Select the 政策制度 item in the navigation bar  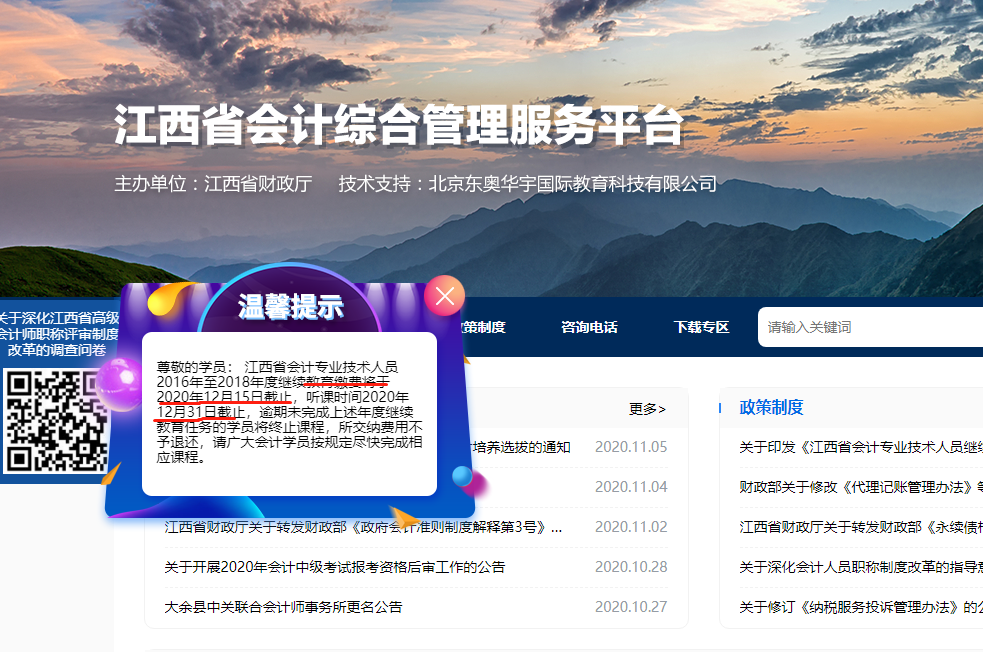point(484,327)
